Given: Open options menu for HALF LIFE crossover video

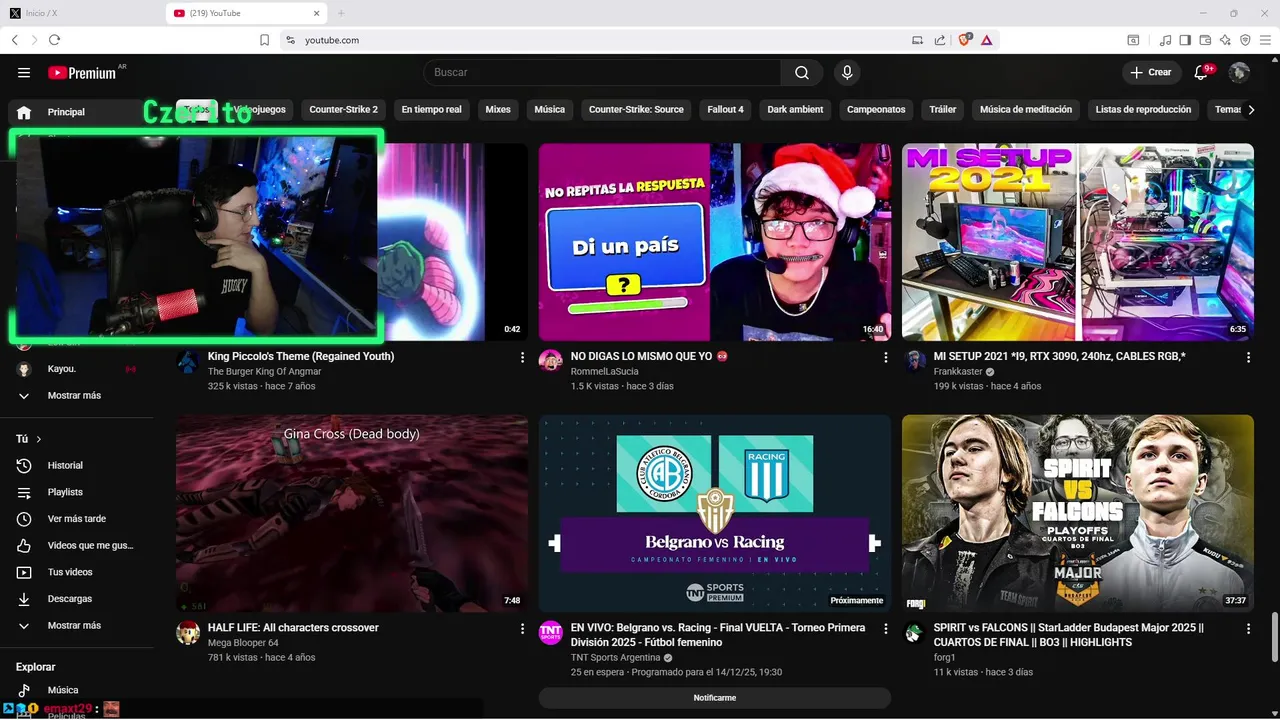Looking at the screenshot, I should click(x=522, y=629).
